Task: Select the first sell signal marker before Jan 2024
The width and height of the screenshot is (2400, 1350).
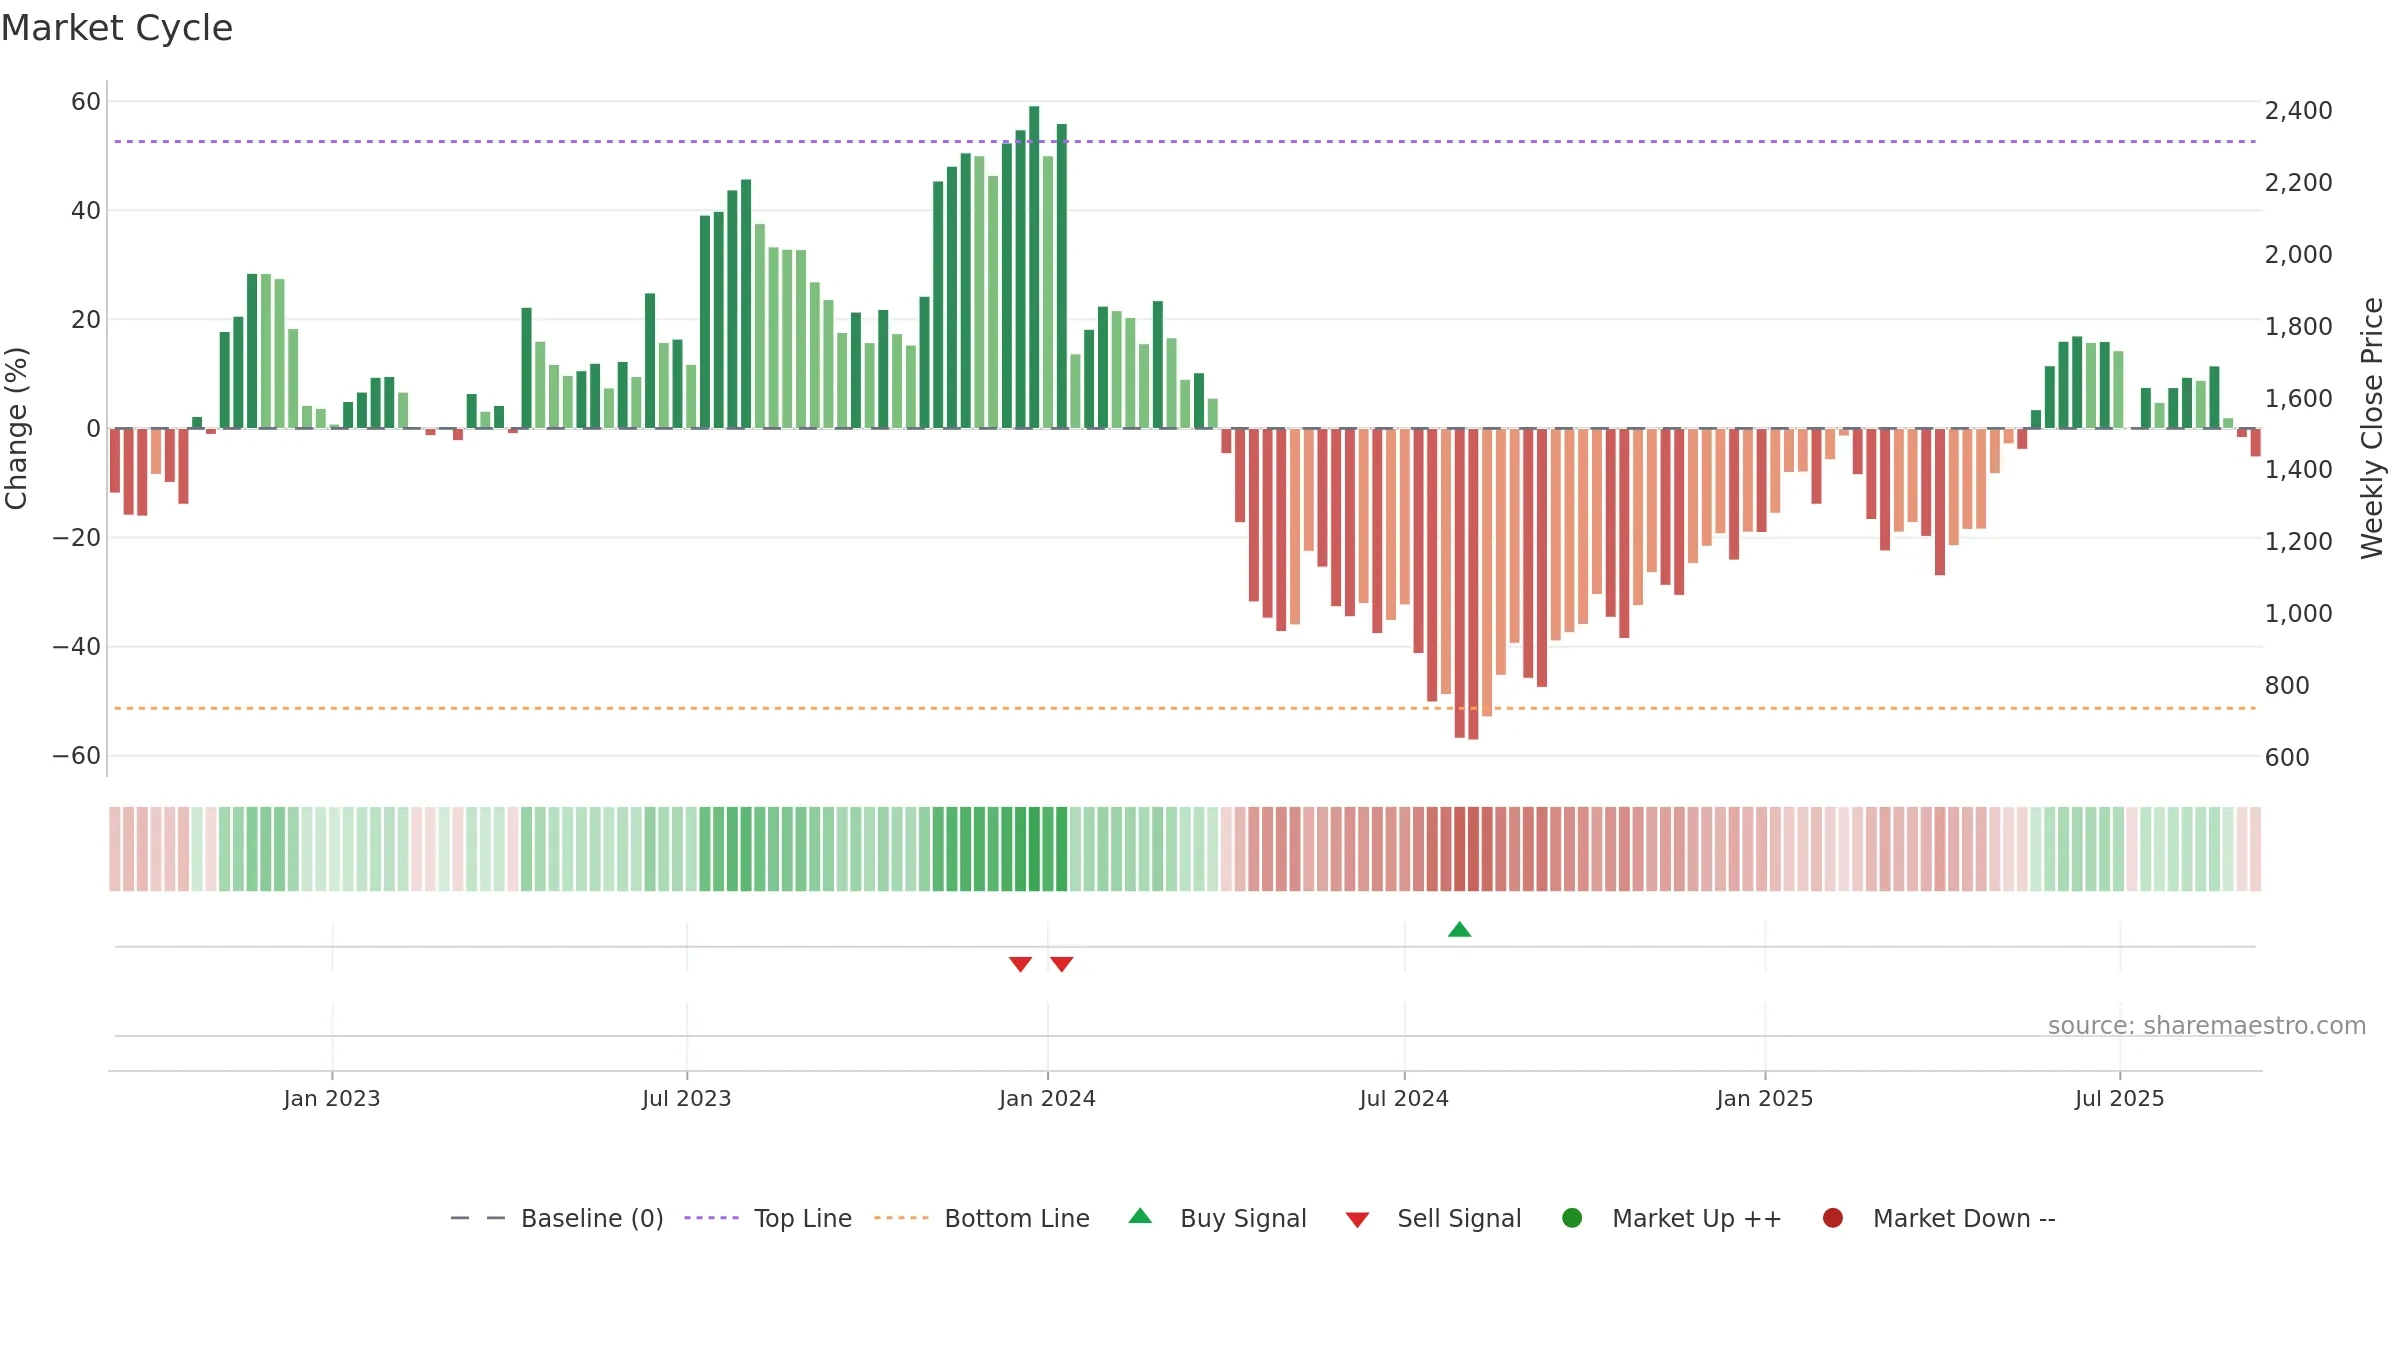Action: click(1020, 964)
